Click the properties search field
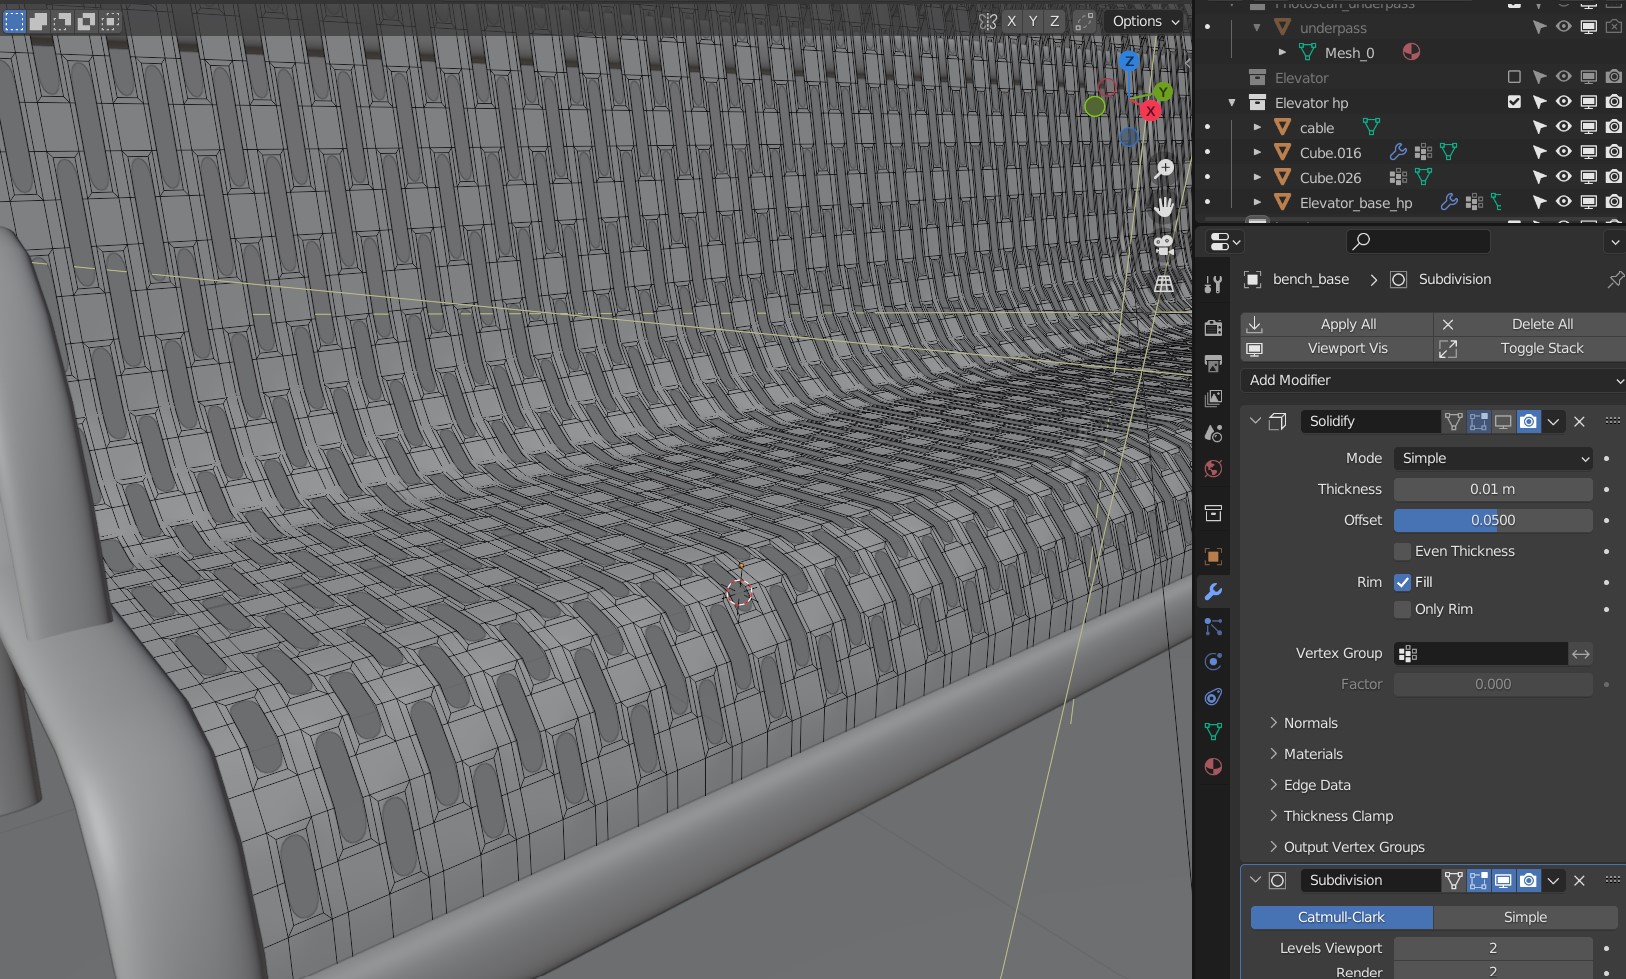Viewport: 1626px width, 979px height. (x=1419, y=241)
